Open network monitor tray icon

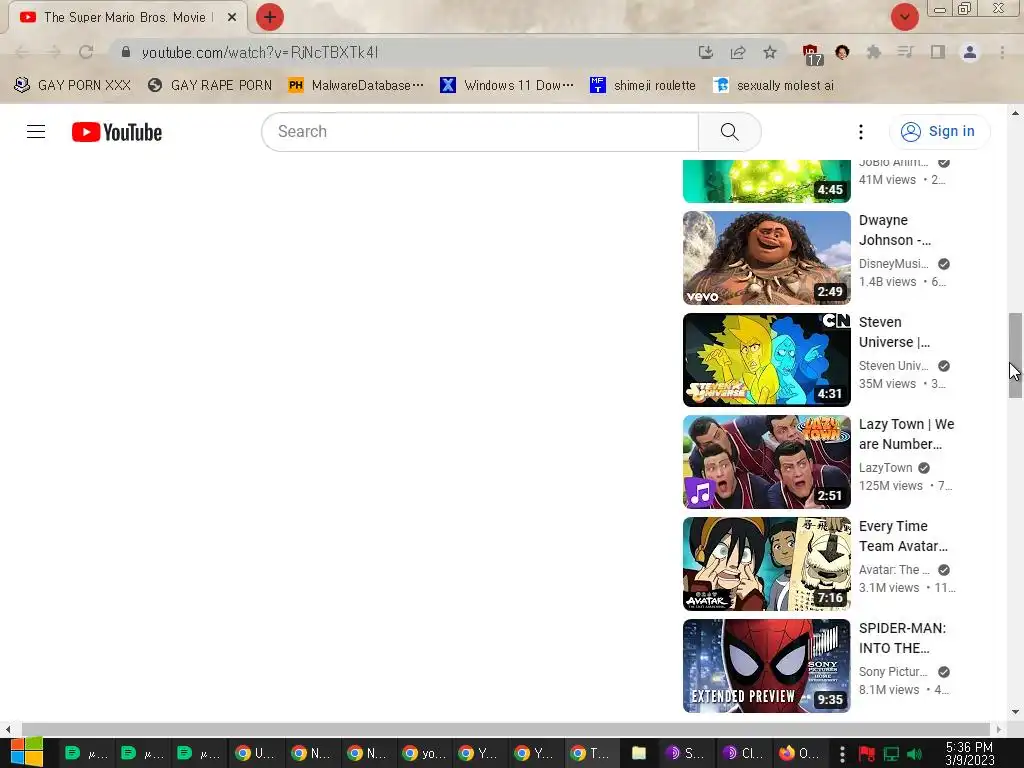click(x=891, y=754)
